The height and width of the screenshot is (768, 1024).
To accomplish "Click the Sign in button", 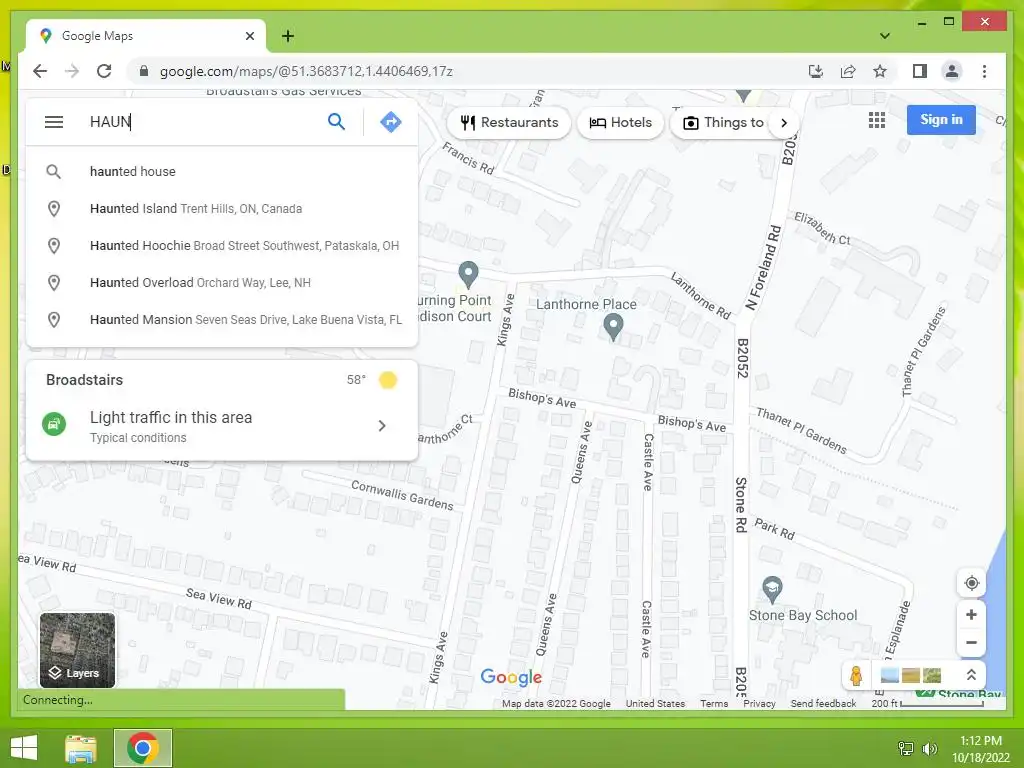I will coord(941,120).
